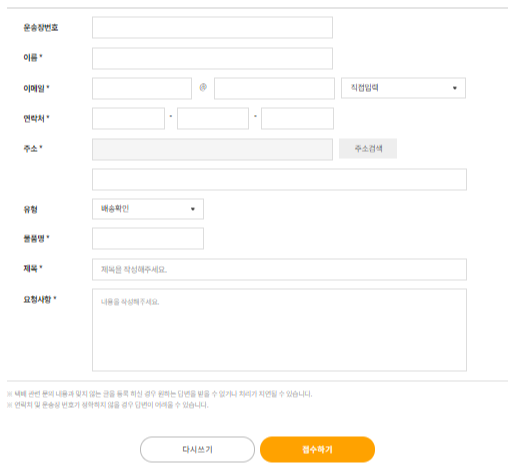Click the 운송장번호 label
The width and height of the screenshot is (511, 466).
(41, 27)
